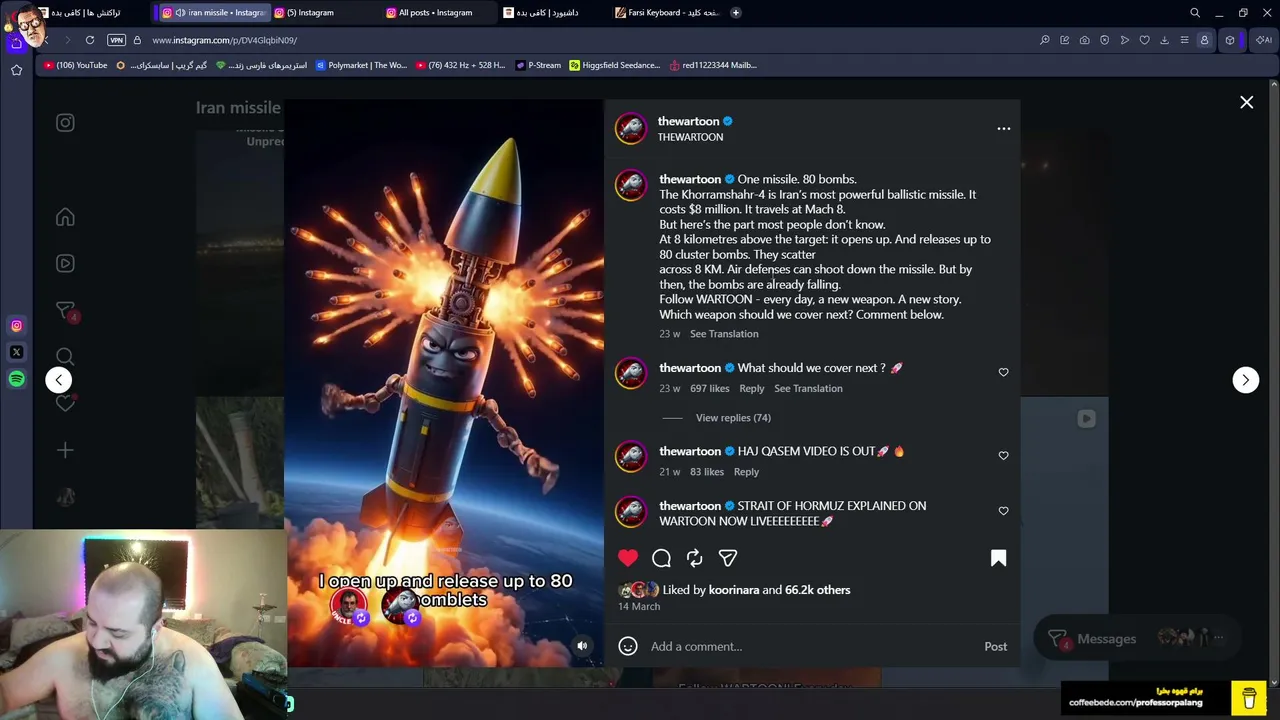Click 'See Translation' under the caption

(x=724, y=334)
